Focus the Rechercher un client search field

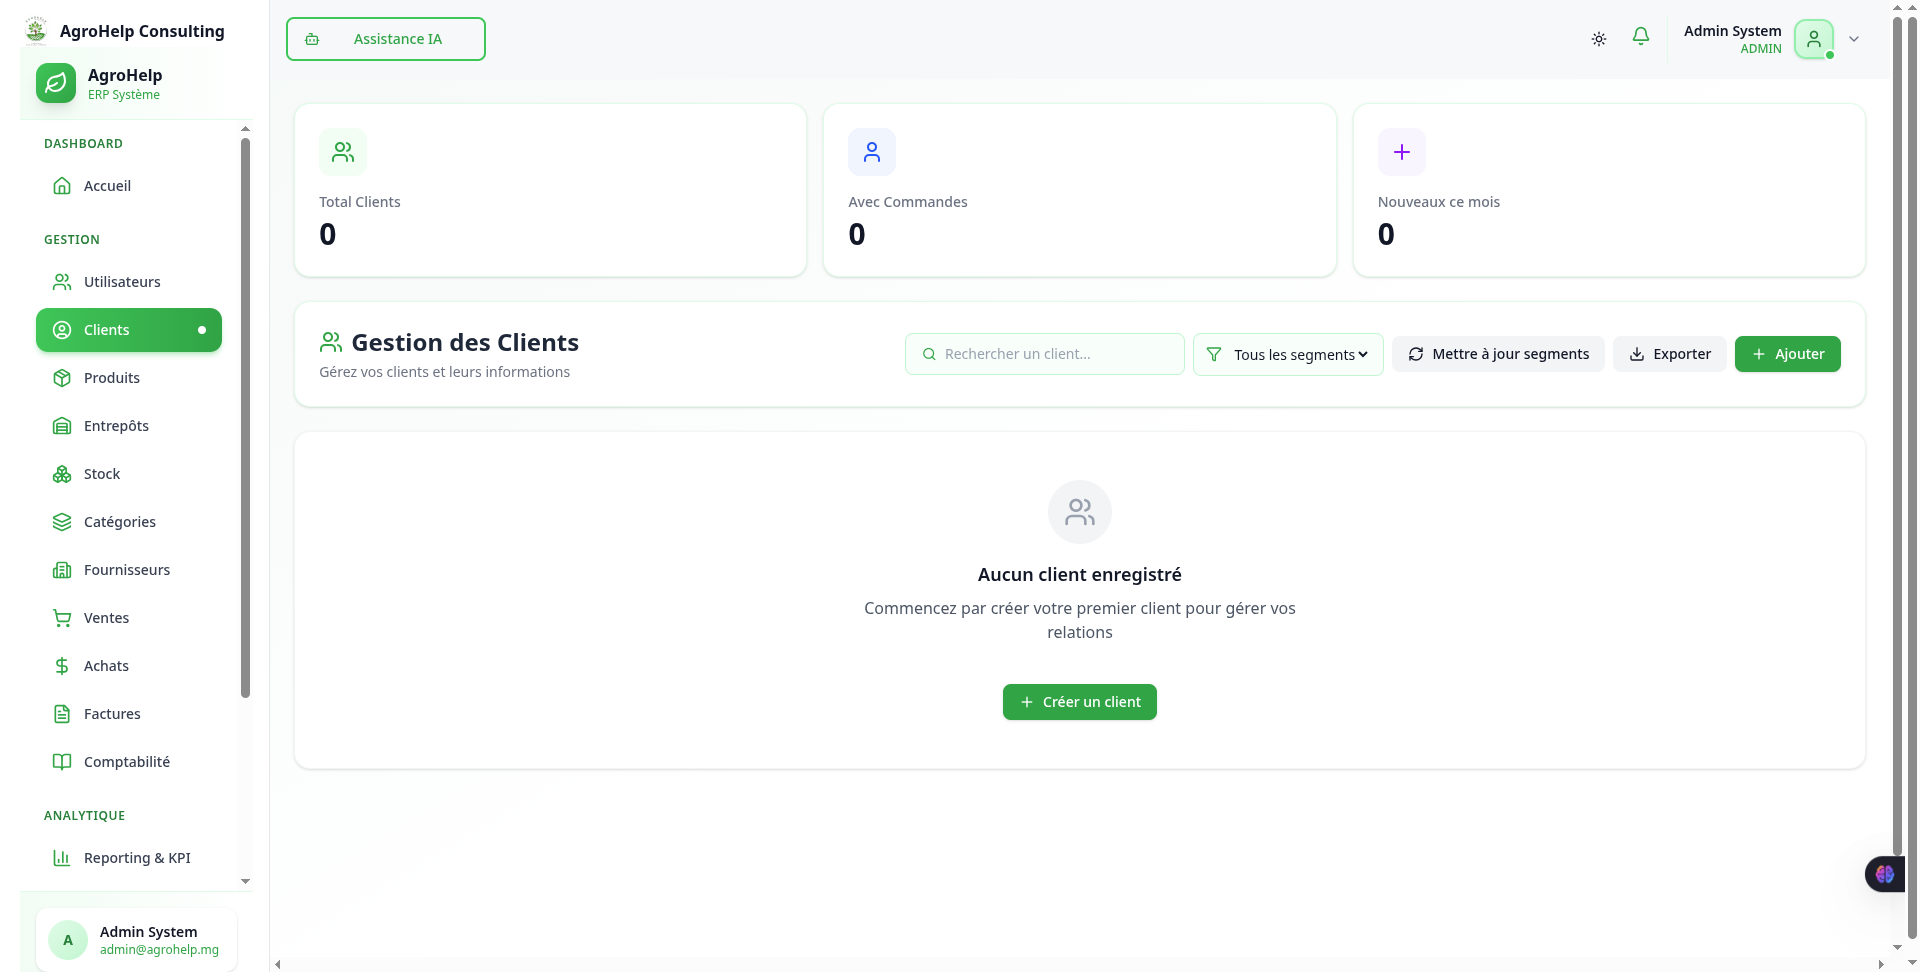pos(1045,354)
